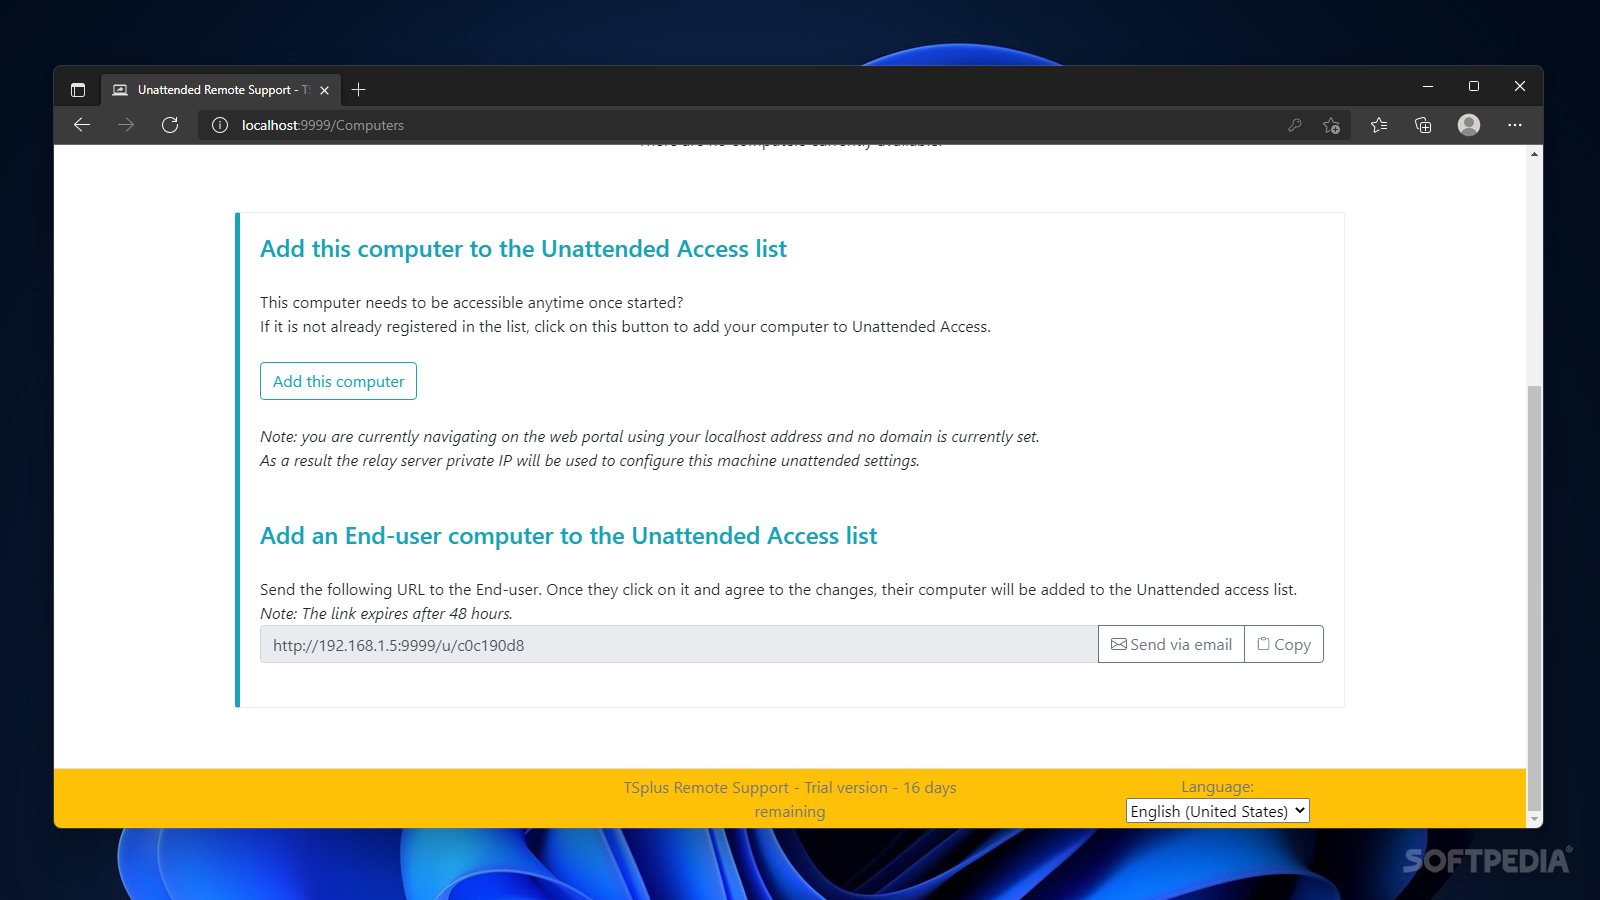1600x900 pixels.
Task: Copy the End-user URL with Copy button
Action: coord(1284,644)
